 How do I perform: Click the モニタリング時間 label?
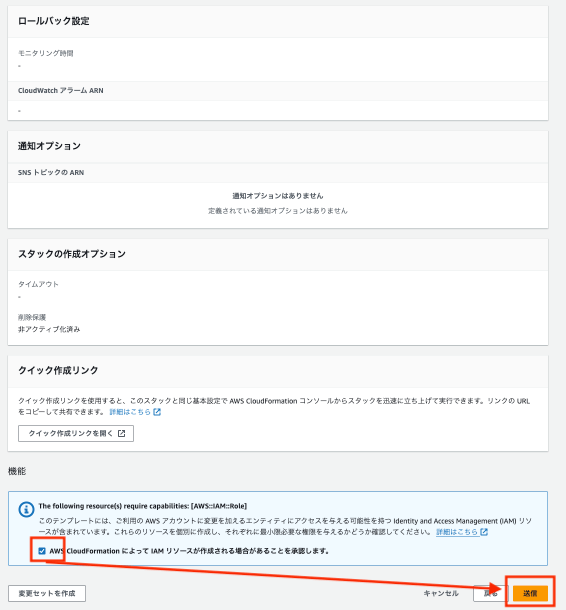click(x=46, y=53)
